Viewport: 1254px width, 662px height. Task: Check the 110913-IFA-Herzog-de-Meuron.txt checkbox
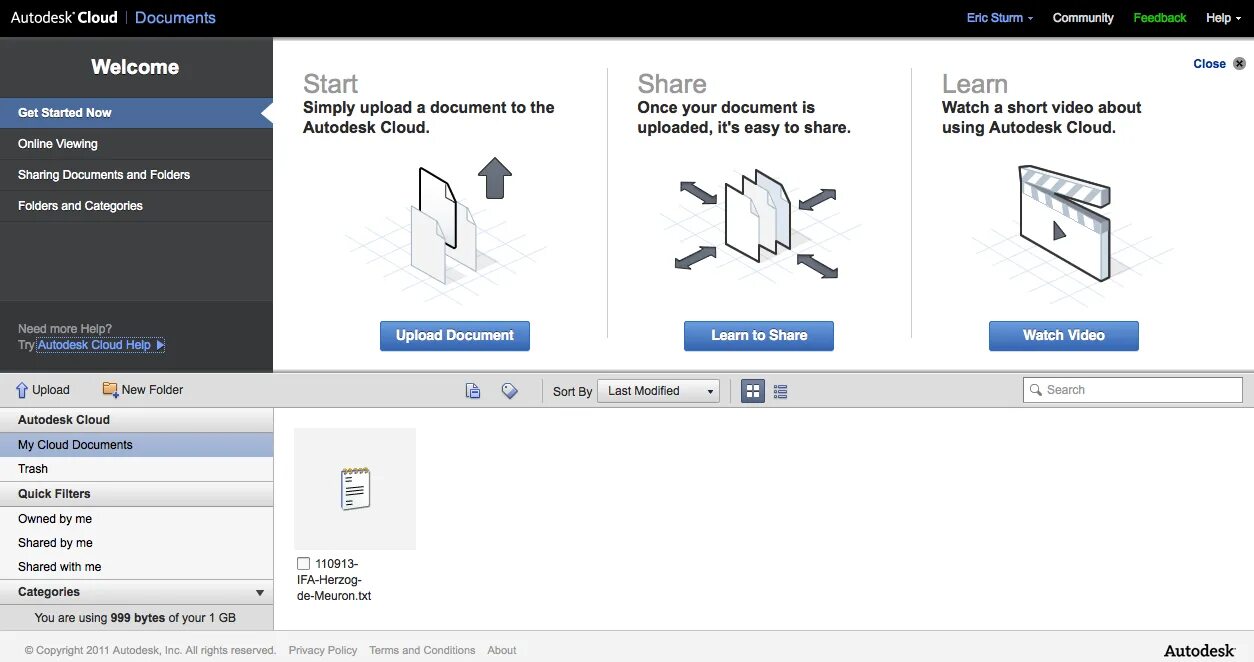click(304, 564)
